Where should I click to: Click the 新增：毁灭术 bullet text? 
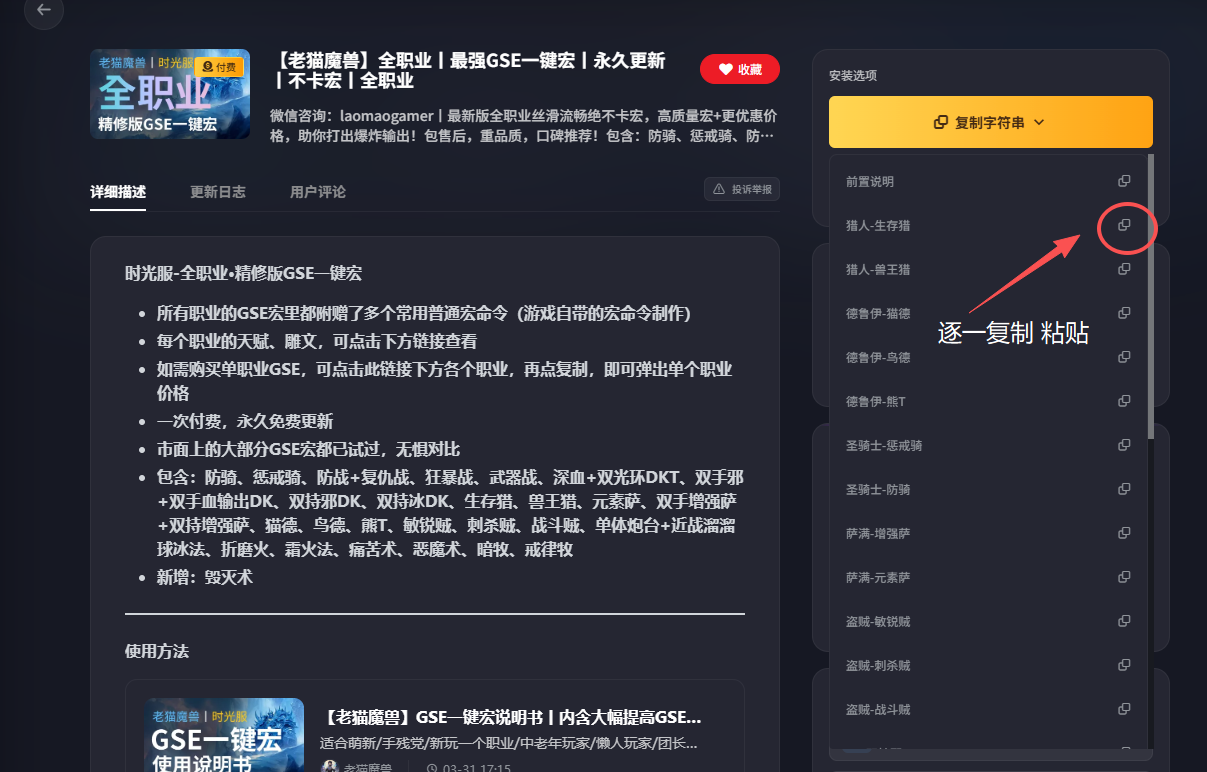click(205, 577)
